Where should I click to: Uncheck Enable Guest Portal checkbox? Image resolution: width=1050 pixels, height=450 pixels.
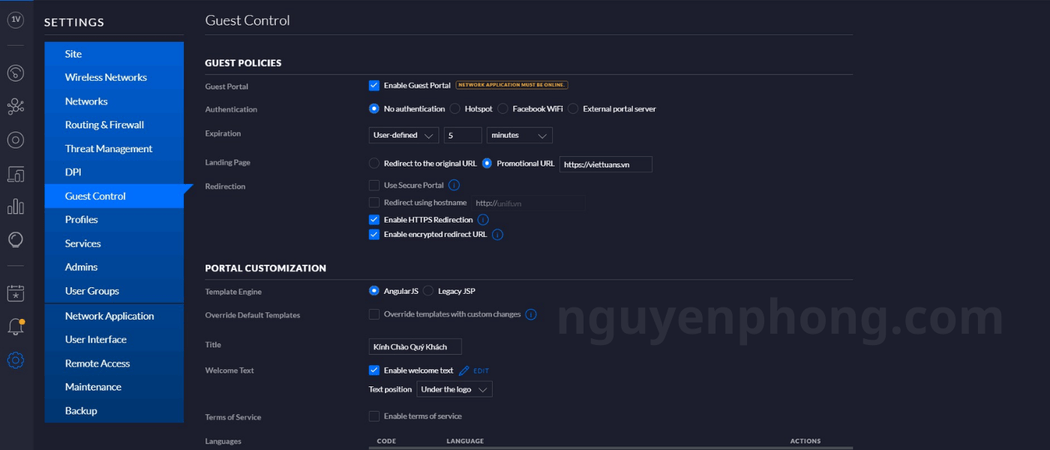pos(374,86)
